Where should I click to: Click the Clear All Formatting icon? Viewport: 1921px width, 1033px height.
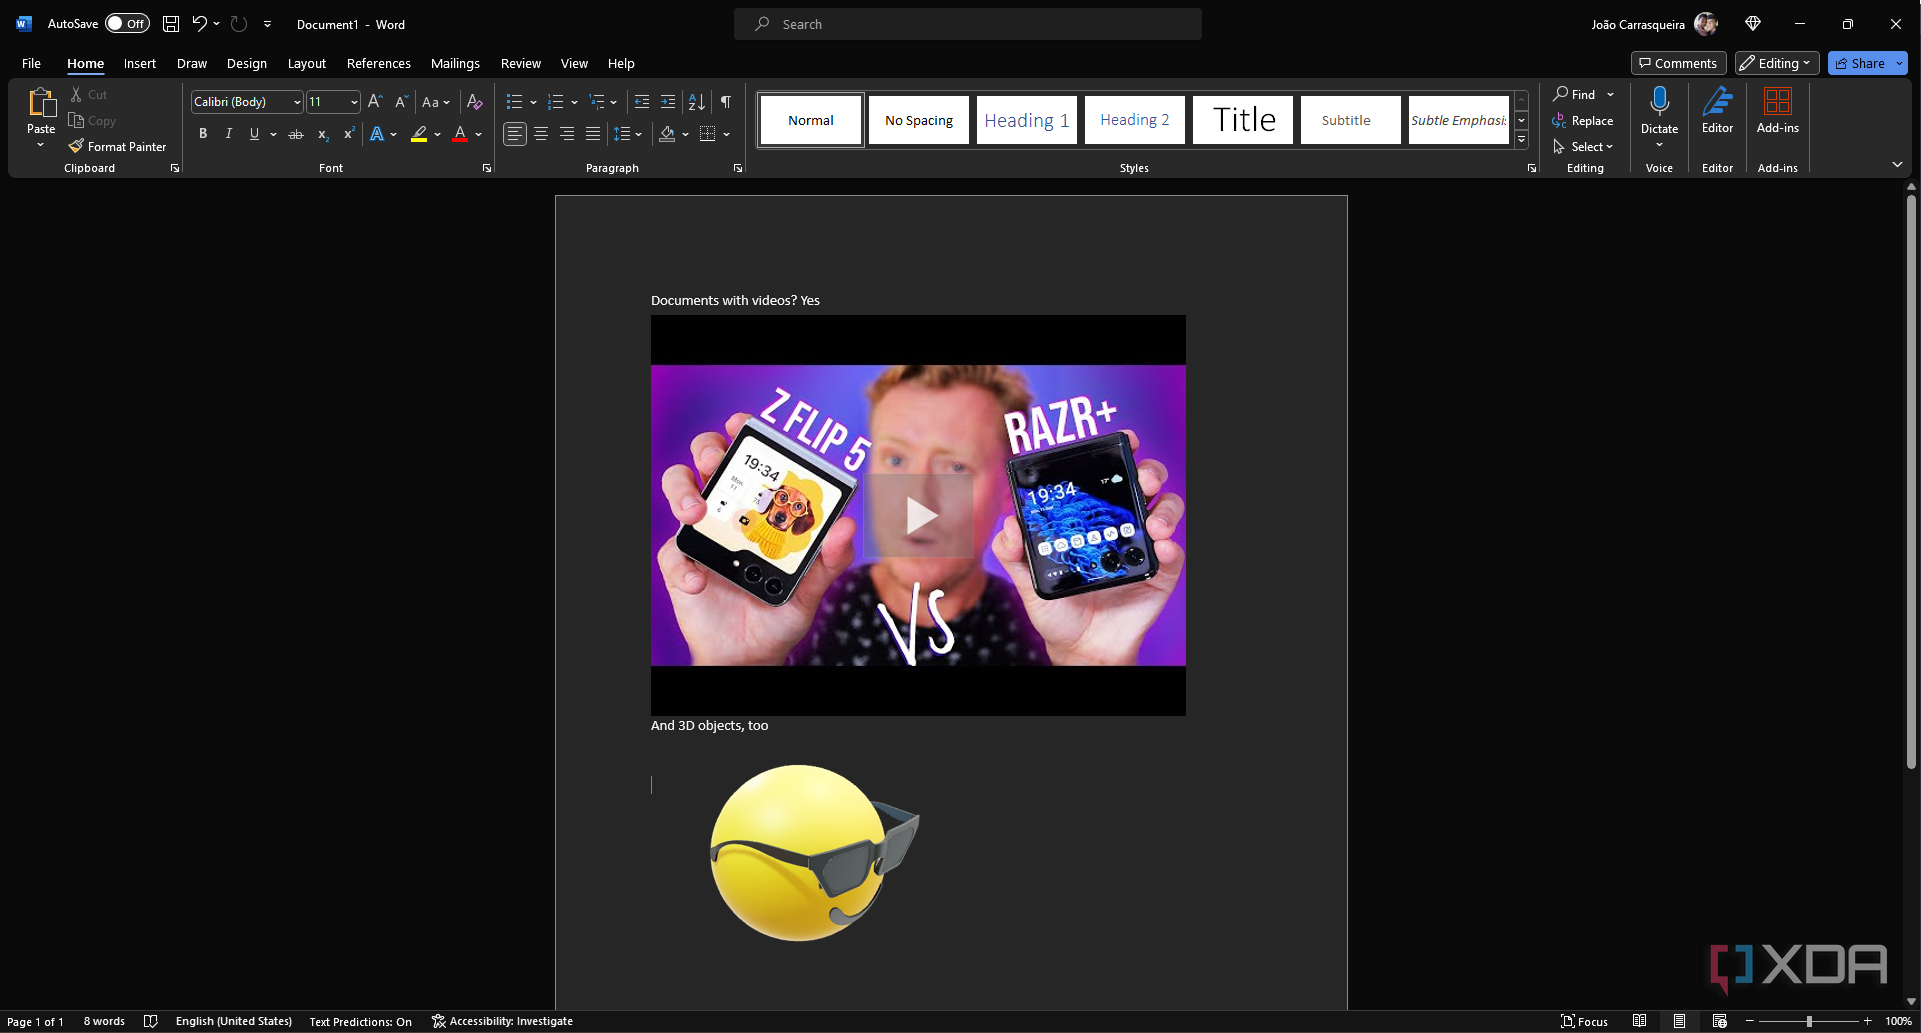475,102
